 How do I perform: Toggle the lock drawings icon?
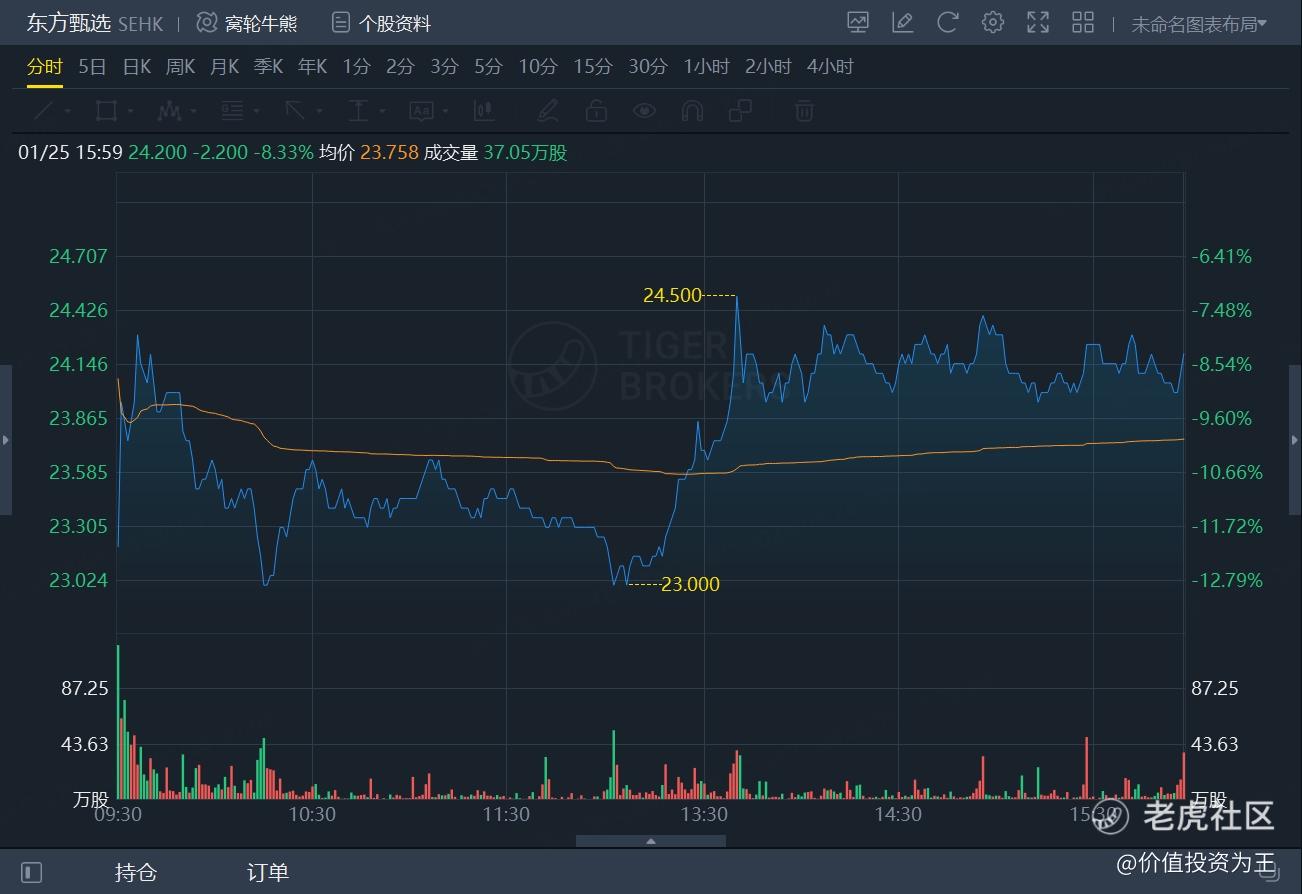tap(596, 111)
